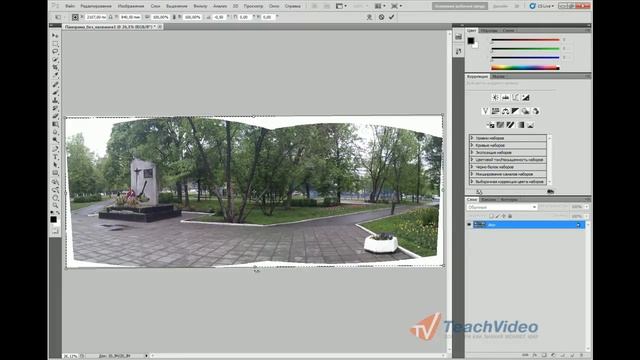Select the Horizontal Type tool
This screenshot has width=640, height=360.
pyautogui.click(x=55, y=157)
